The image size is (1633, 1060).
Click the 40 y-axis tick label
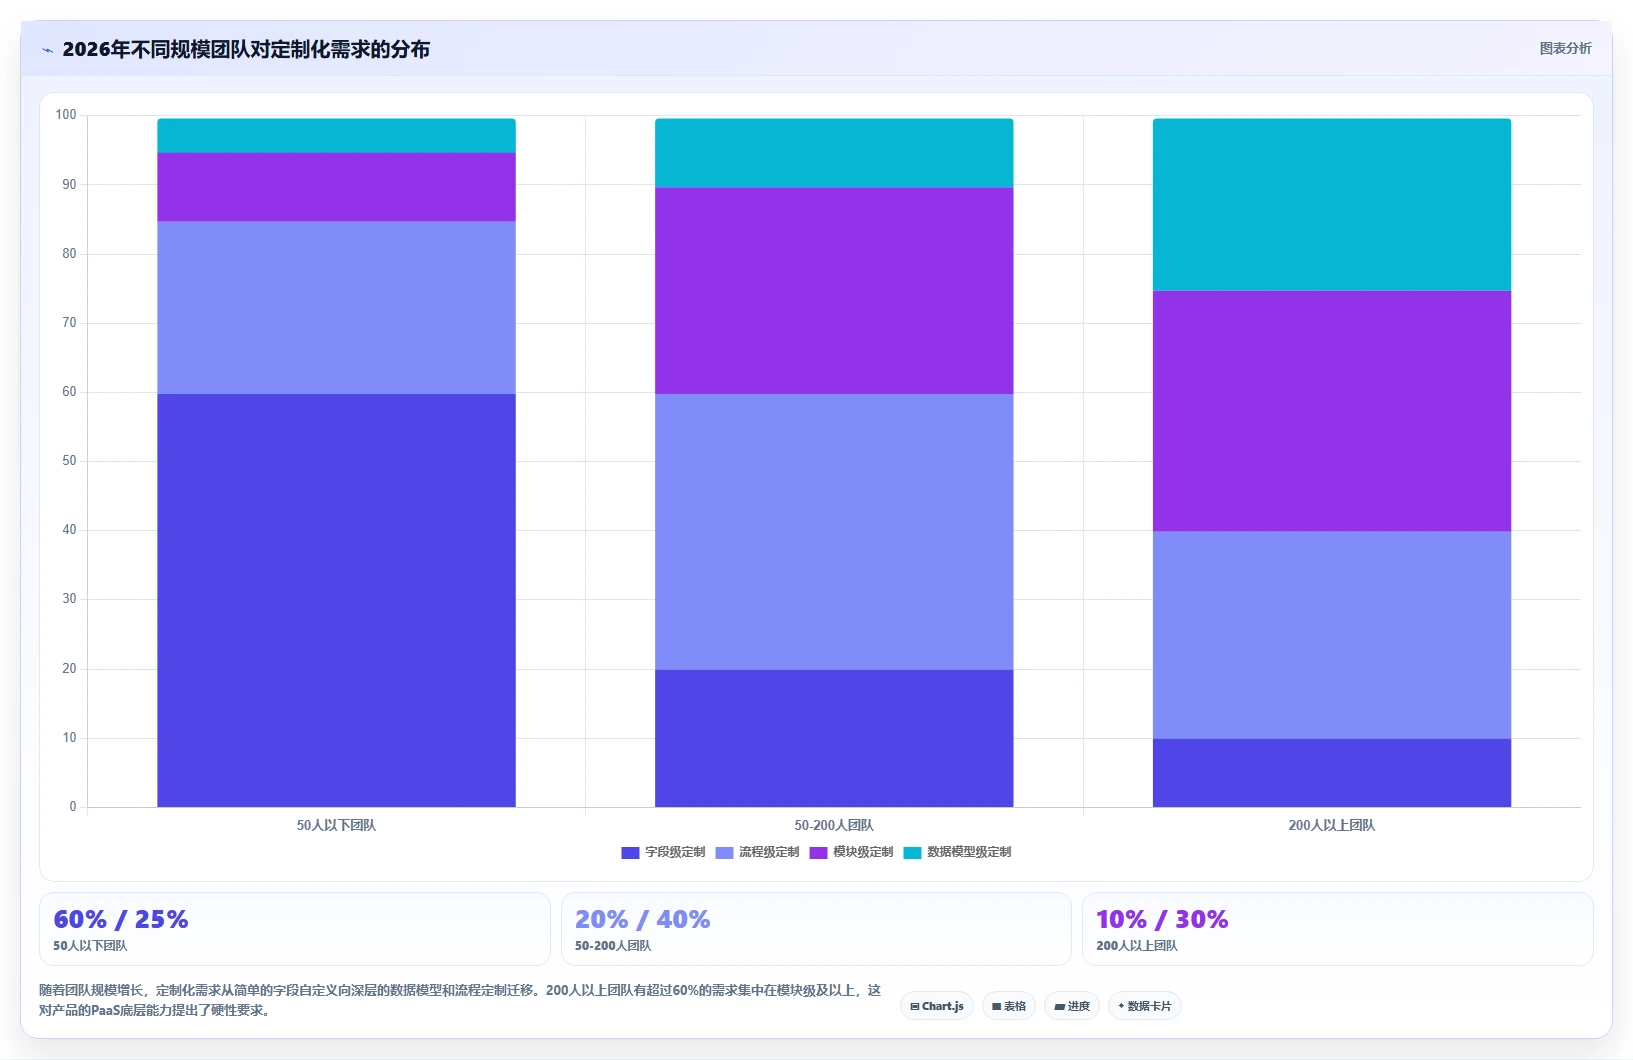(x=69, y=530)
